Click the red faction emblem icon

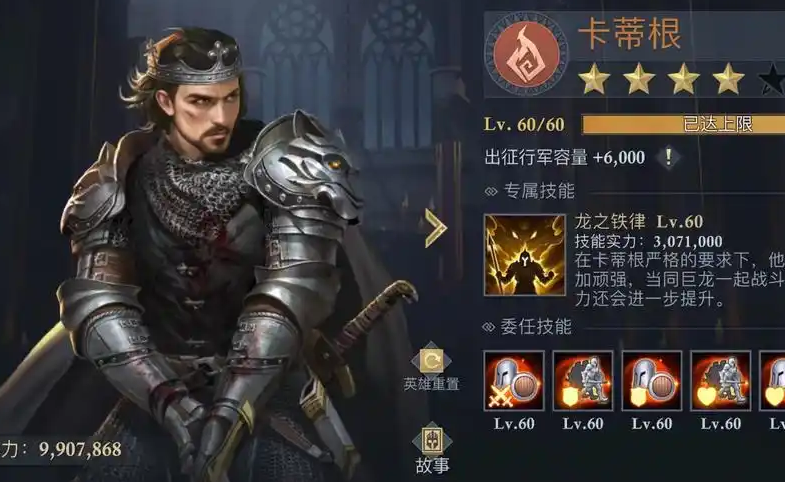coord(526,55)
